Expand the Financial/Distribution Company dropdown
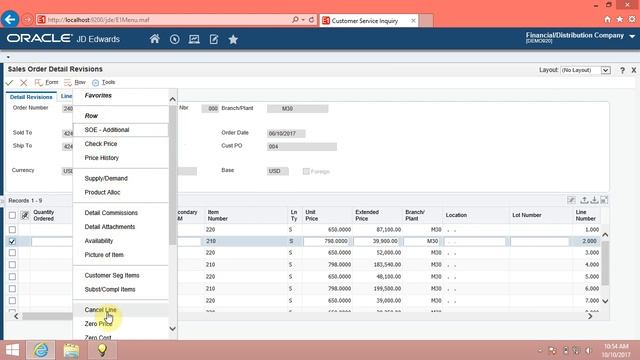 pos(632,36)
